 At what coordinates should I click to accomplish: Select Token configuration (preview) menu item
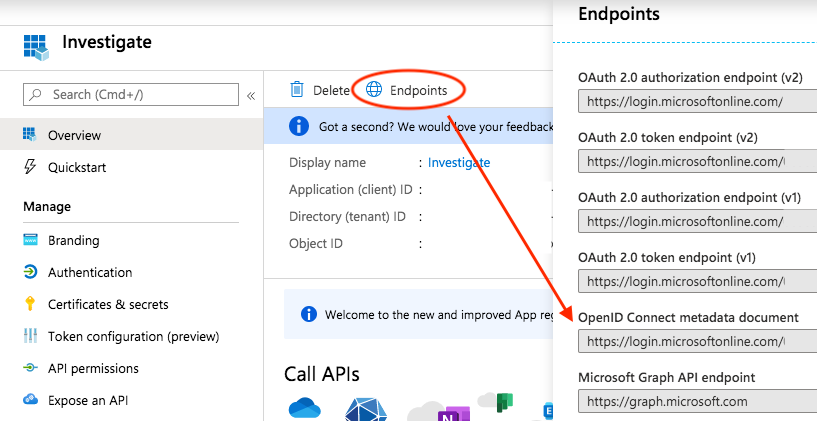133,336
